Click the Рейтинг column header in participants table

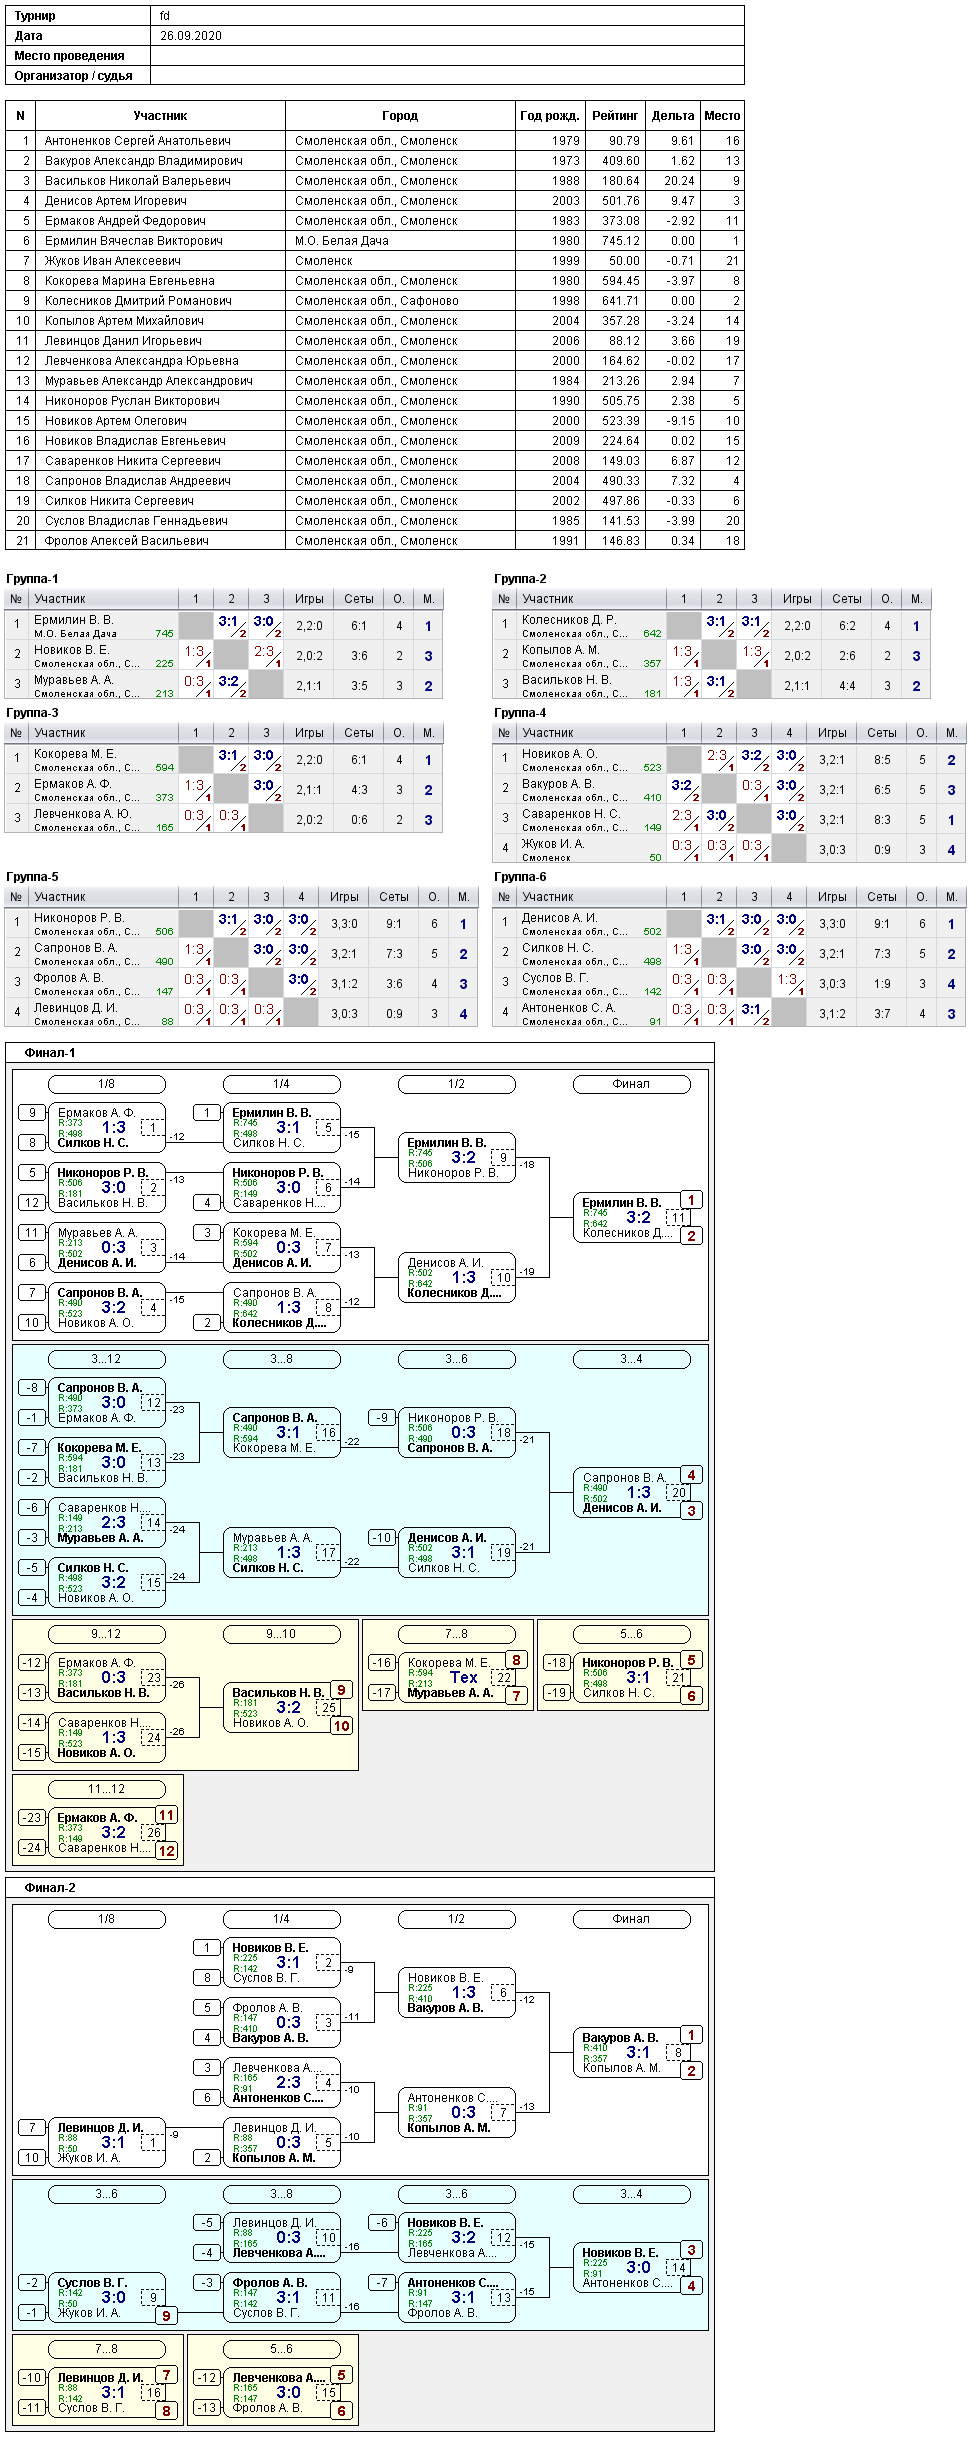pyautogui.click(x=614, y=116)
